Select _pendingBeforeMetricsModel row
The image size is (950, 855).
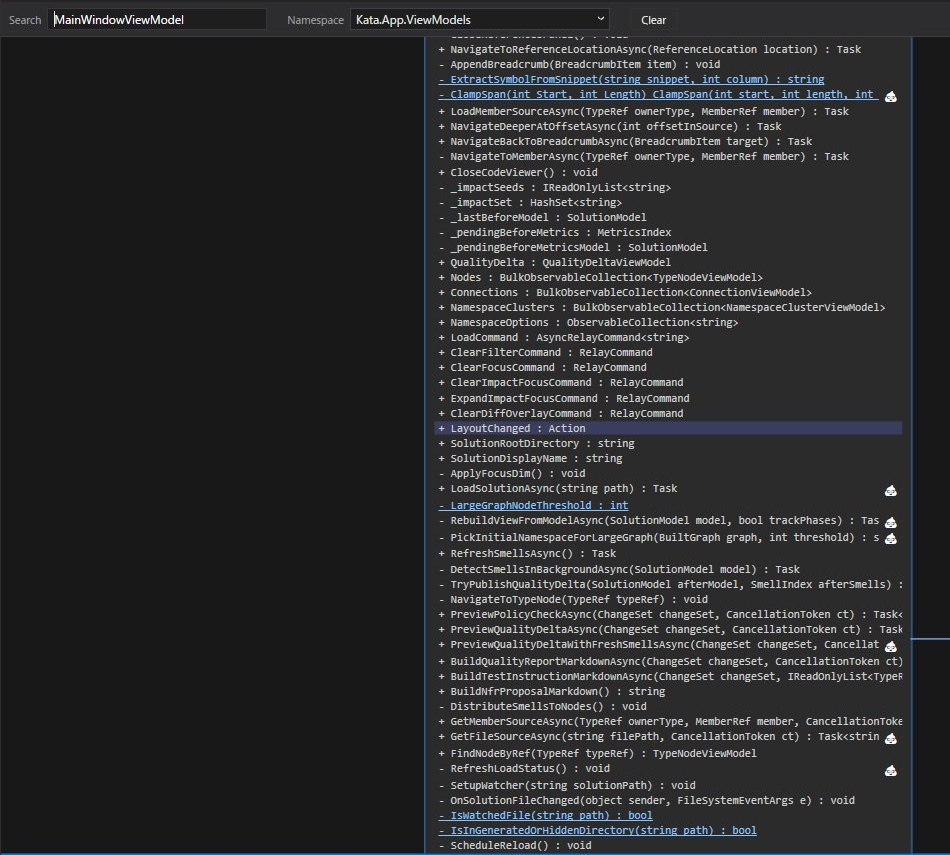coord(573,248)
